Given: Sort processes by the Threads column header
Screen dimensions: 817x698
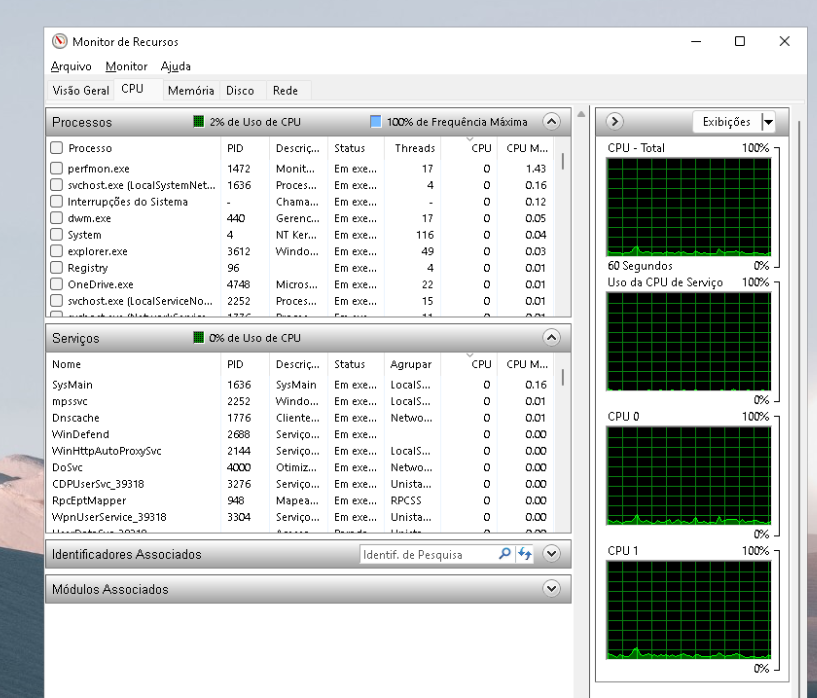Looking at the screenshot, I should (414, 148).
